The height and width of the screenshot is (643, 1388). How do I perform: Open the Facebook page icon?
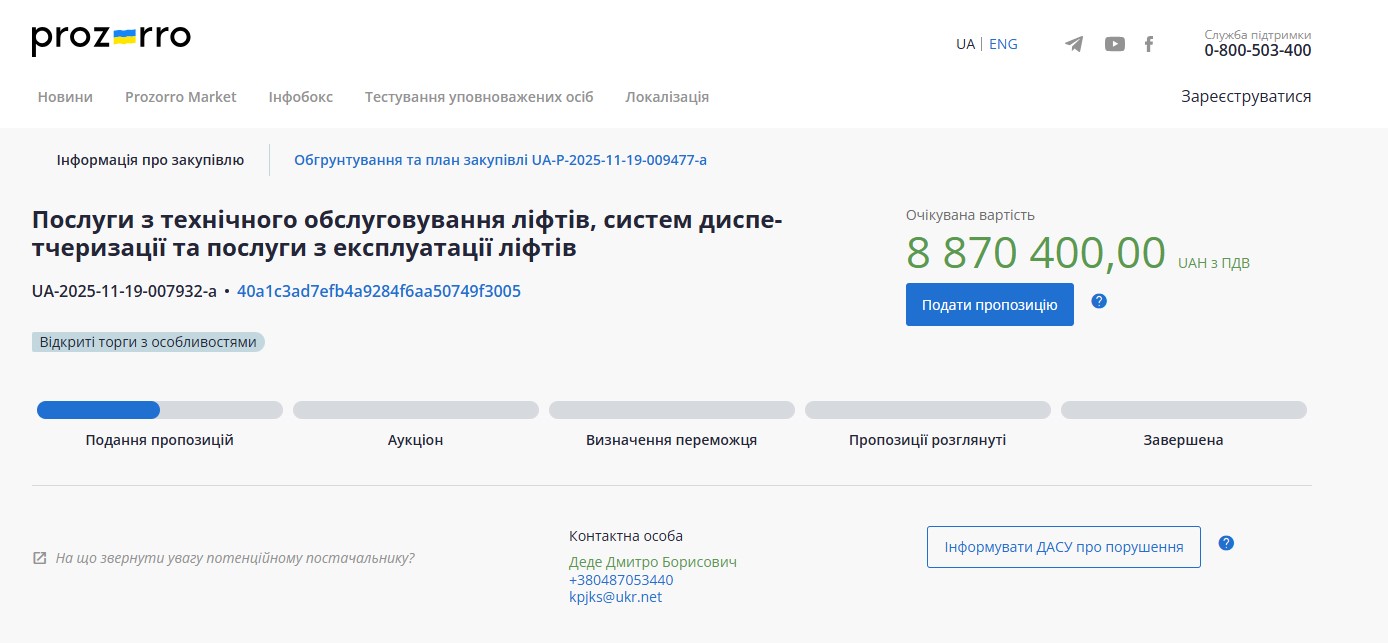coord(1149,44)
